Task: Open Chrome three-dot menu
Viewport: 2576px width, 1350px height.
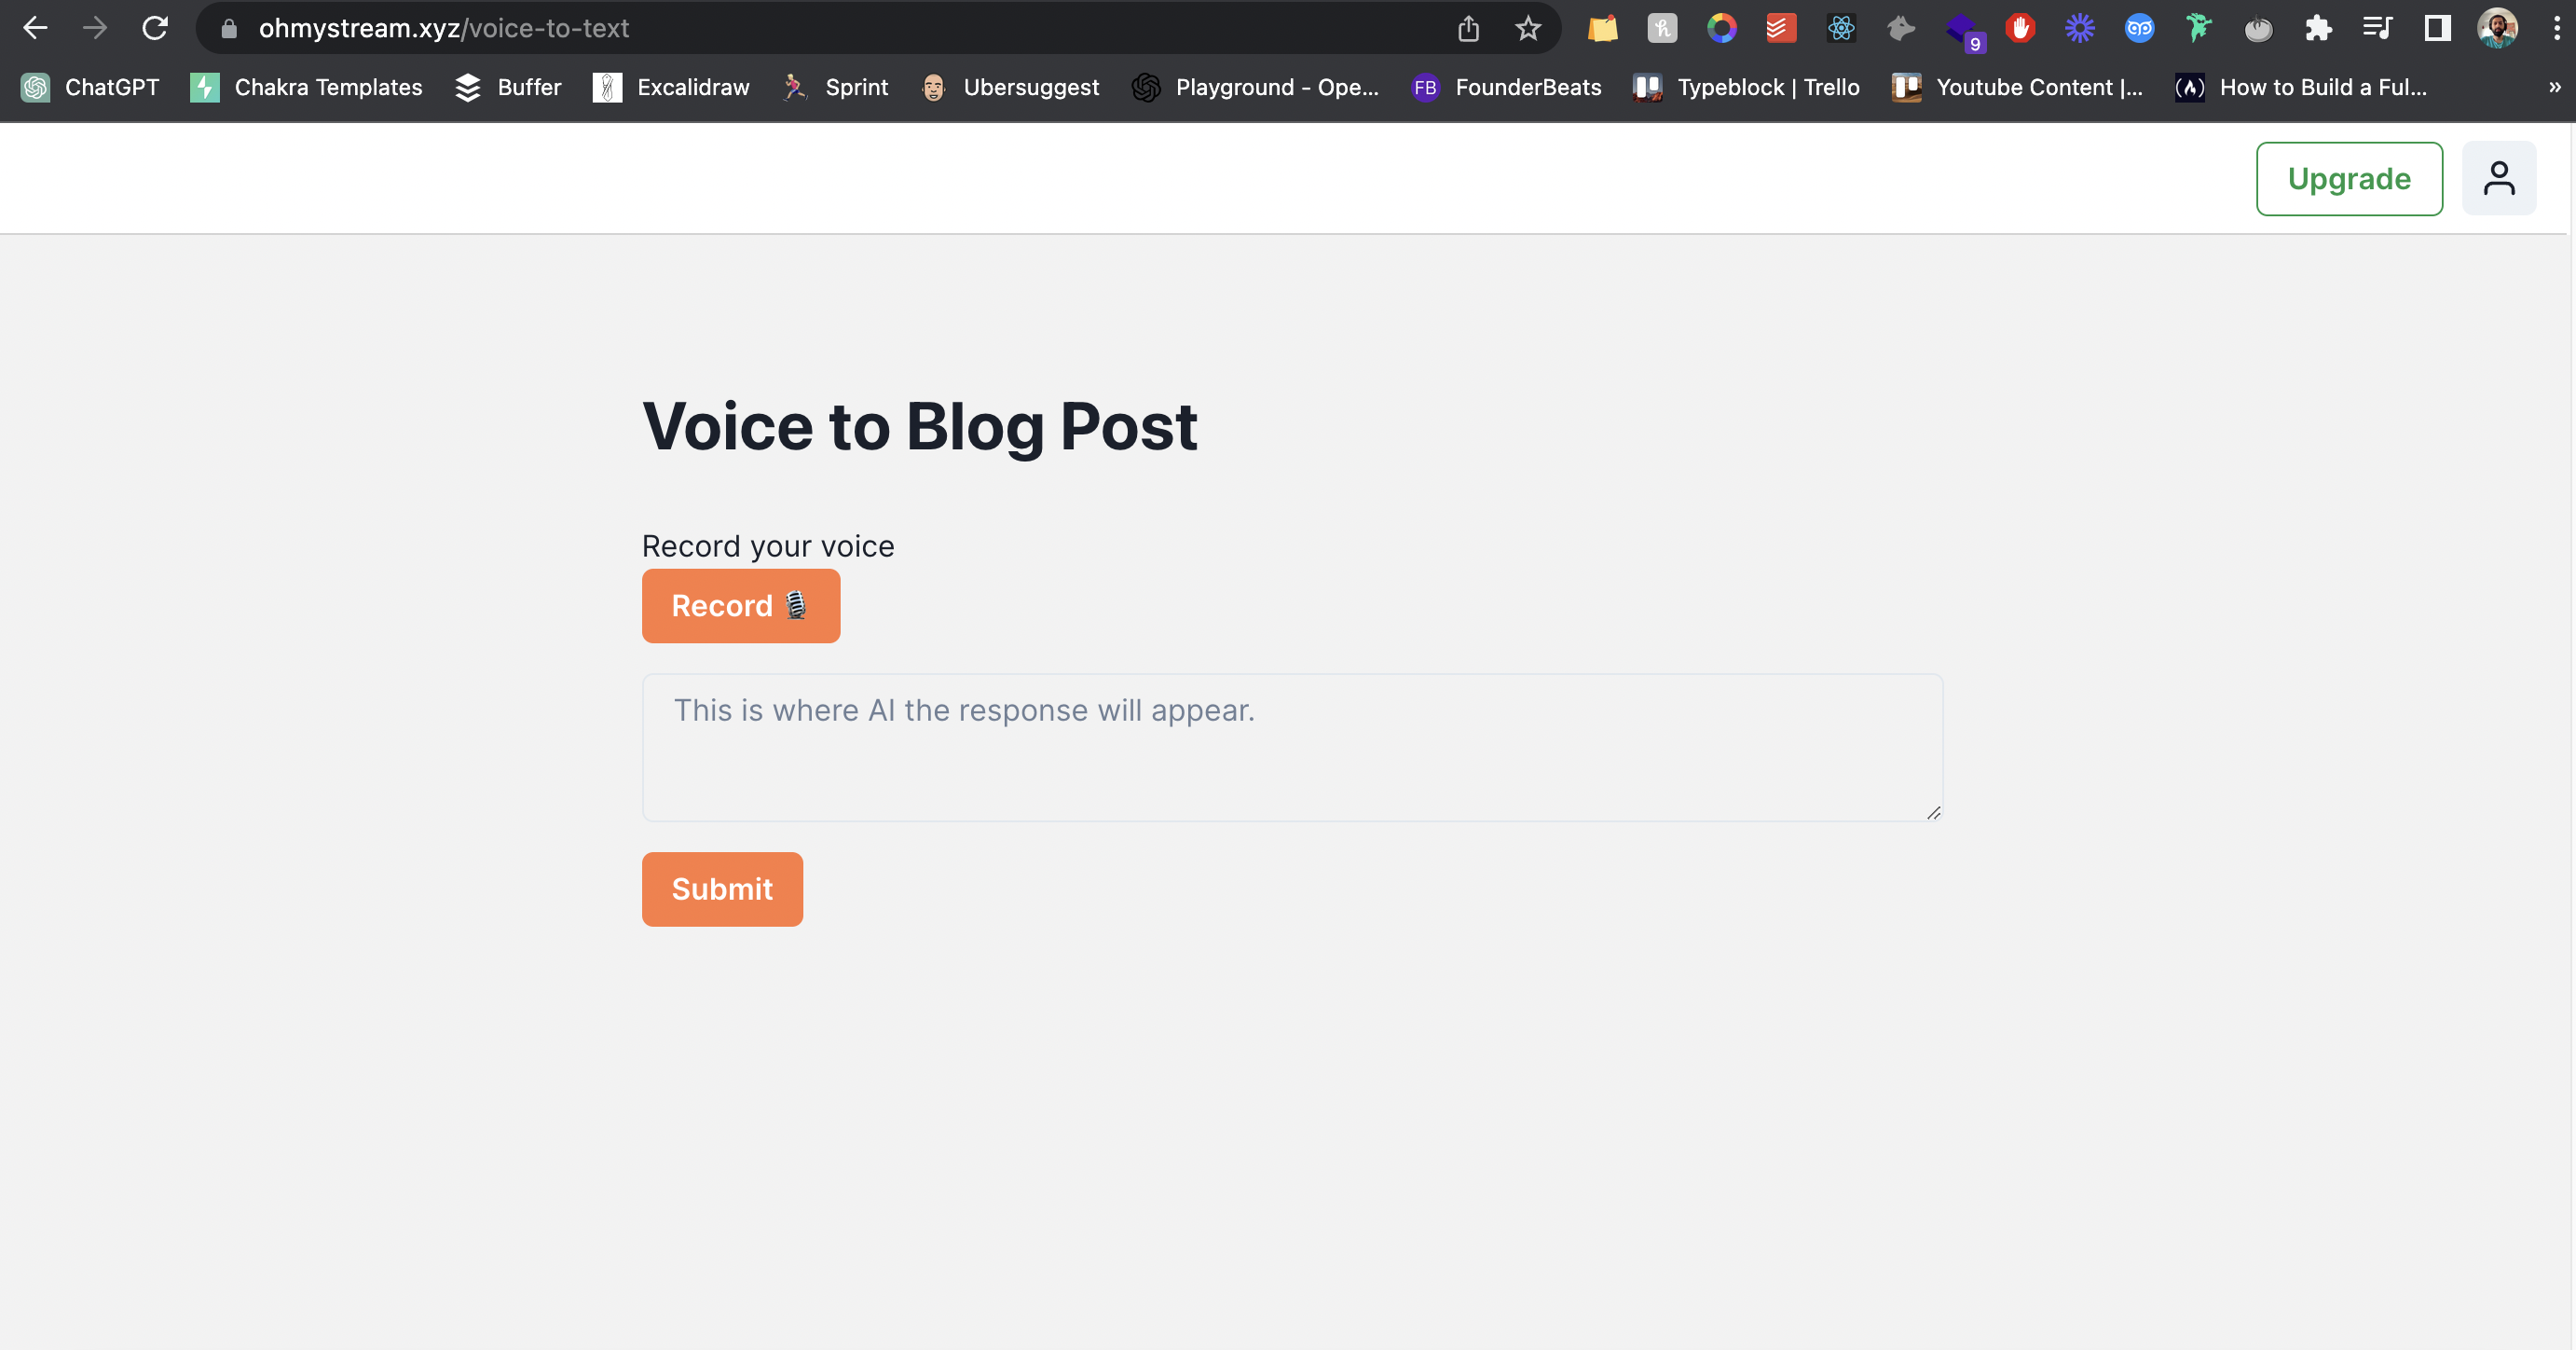Action: pos(2556,28)
